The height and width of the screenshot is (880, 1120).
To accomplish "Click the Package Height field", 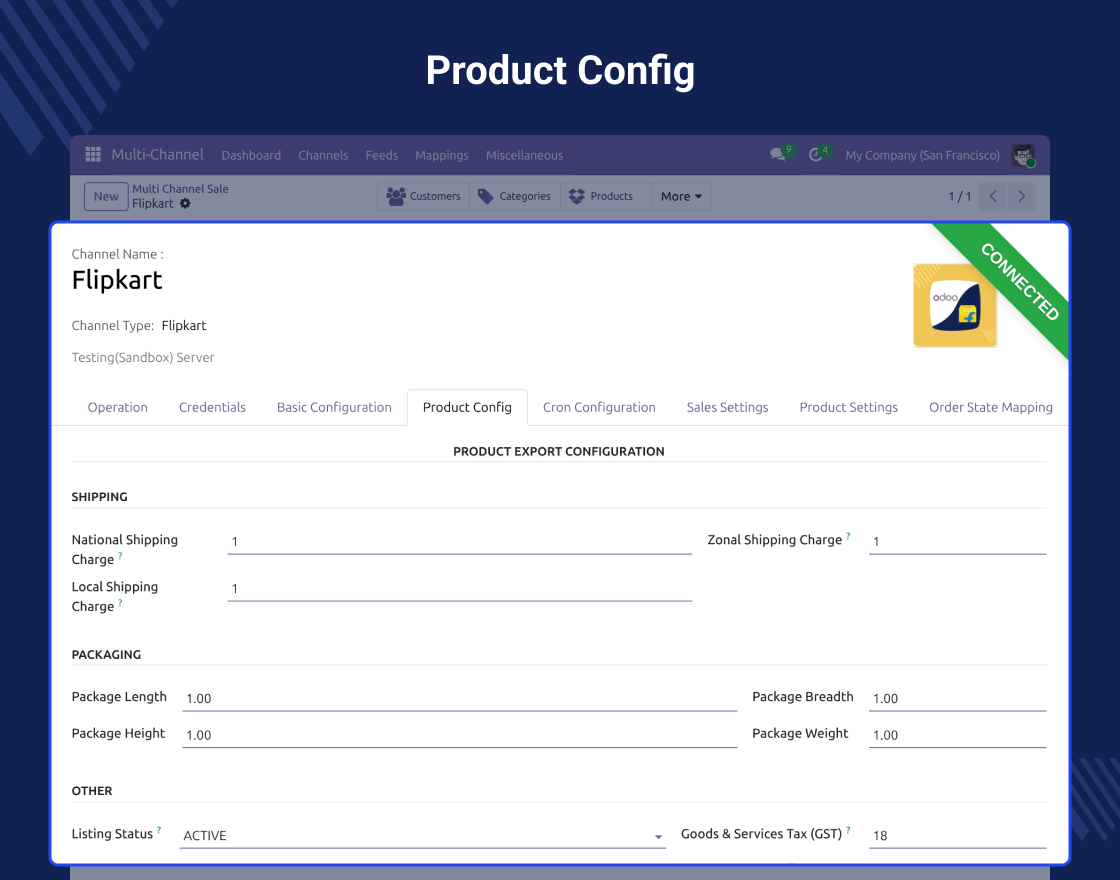I will coord(459,735).
